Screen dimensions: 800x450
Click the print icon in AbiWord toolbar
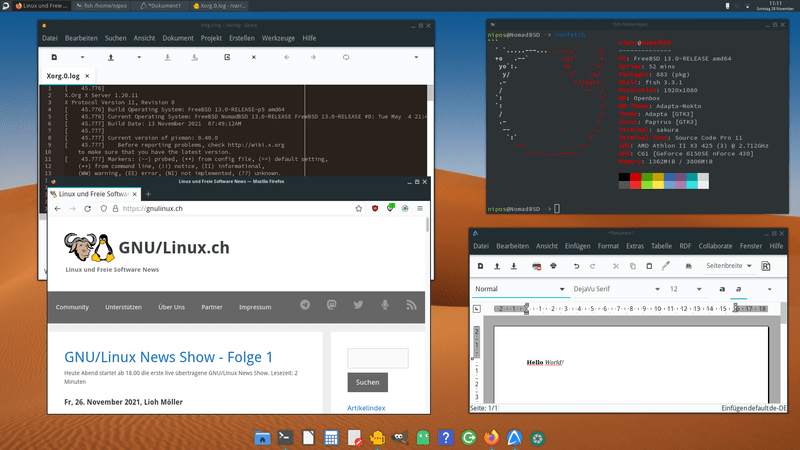(553, 266)
